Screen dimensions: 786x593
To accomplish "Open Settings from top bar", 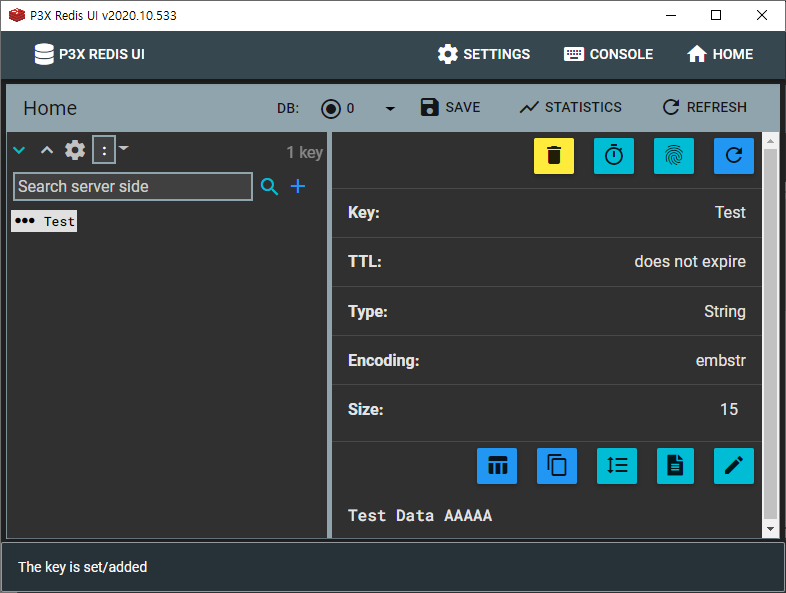I will click(x=483, y=54).
